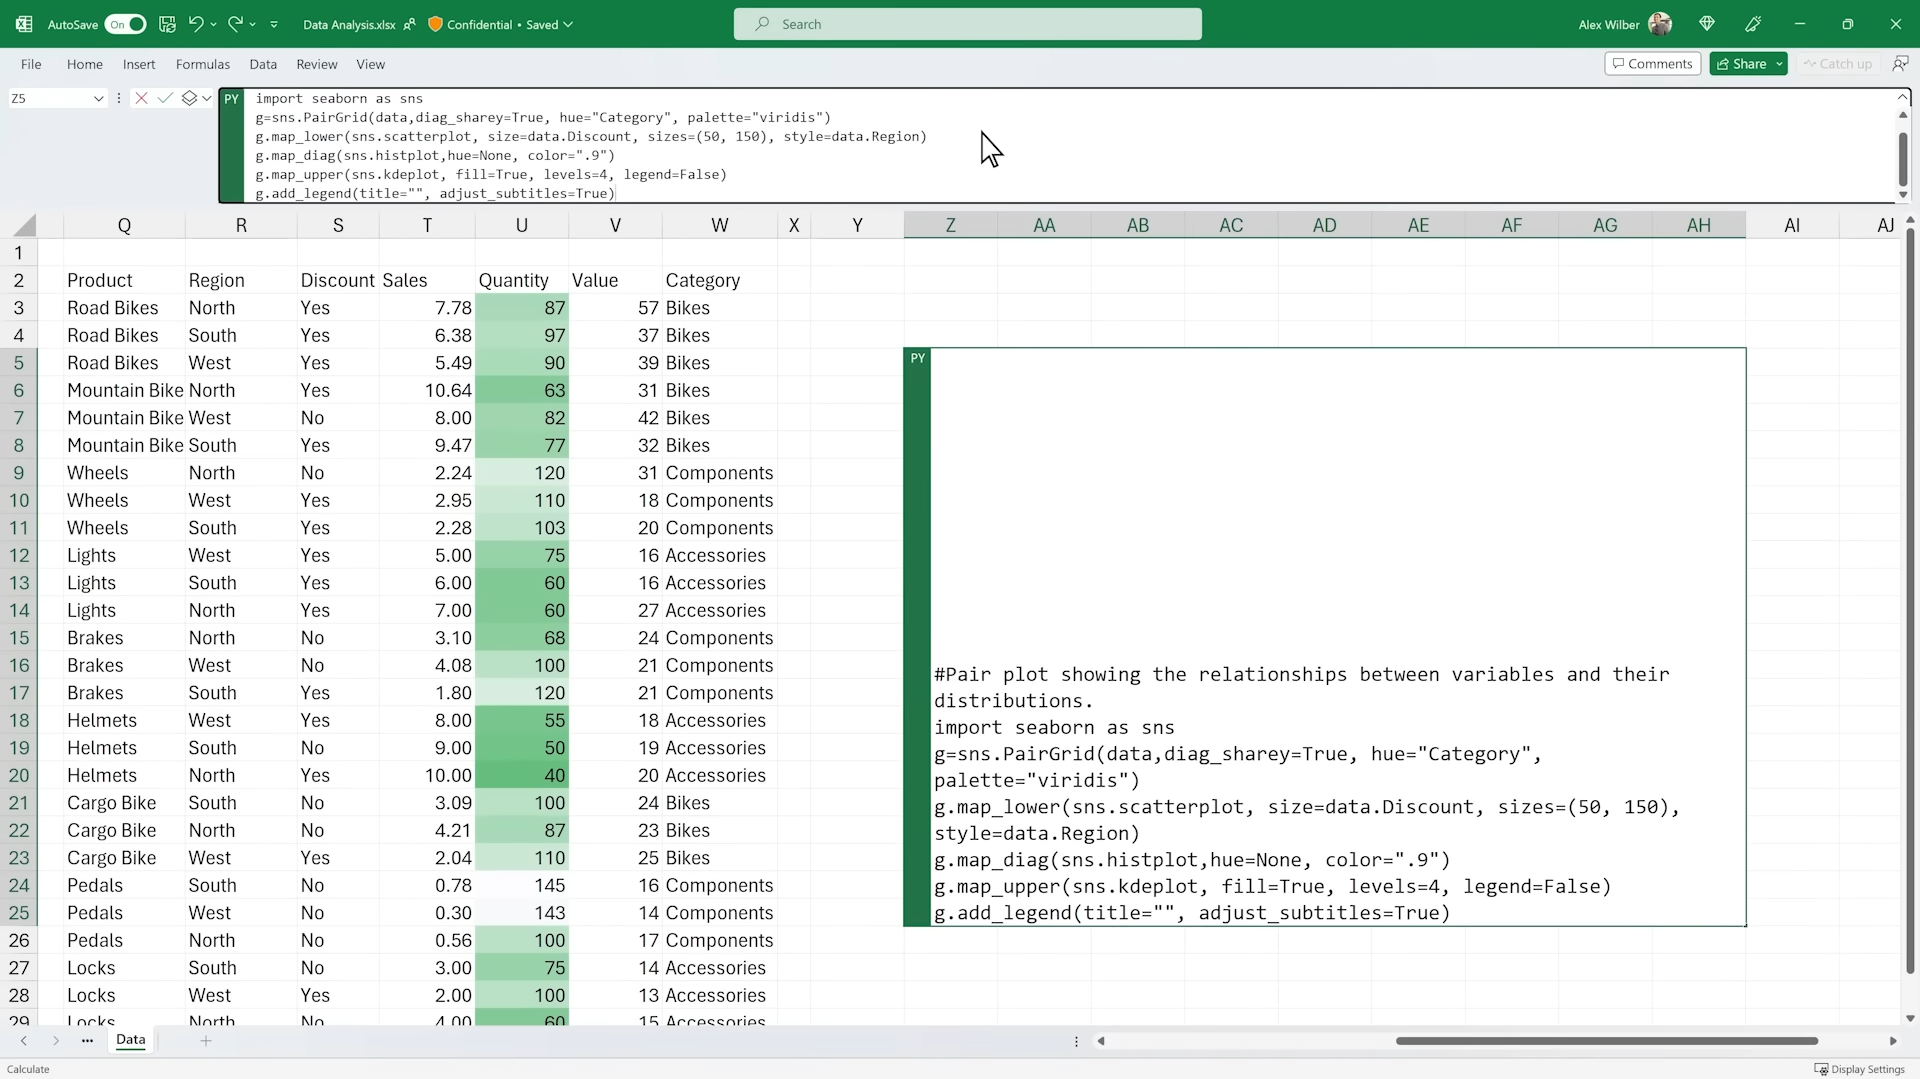
Task: Expand the Name Box dropdown arrow
Action: coord(98,98)
